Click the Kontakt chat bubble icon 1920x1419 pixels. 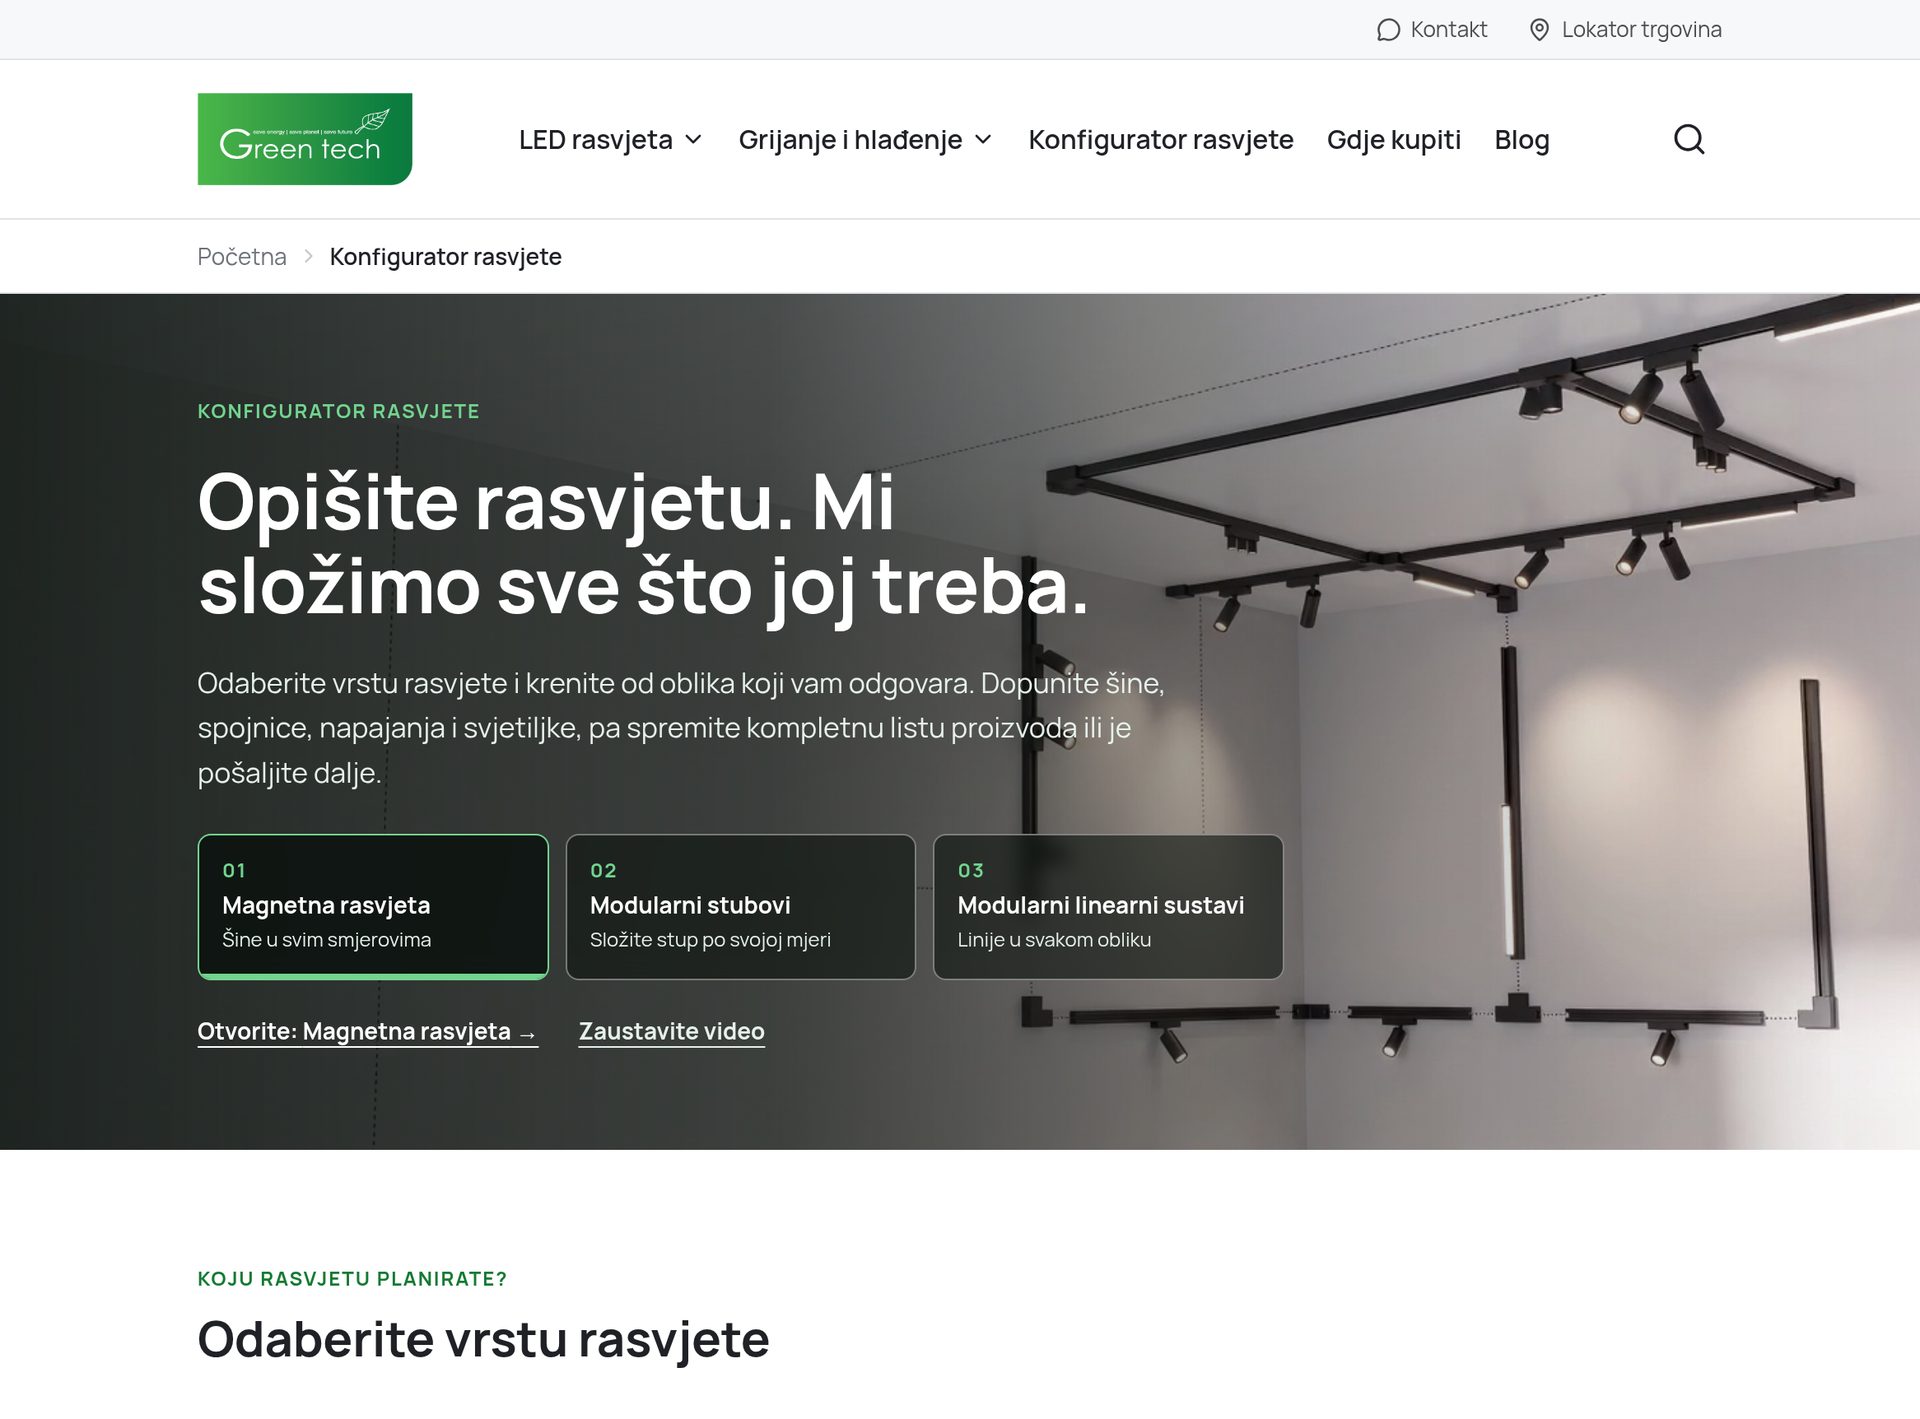click(1388, 30)
